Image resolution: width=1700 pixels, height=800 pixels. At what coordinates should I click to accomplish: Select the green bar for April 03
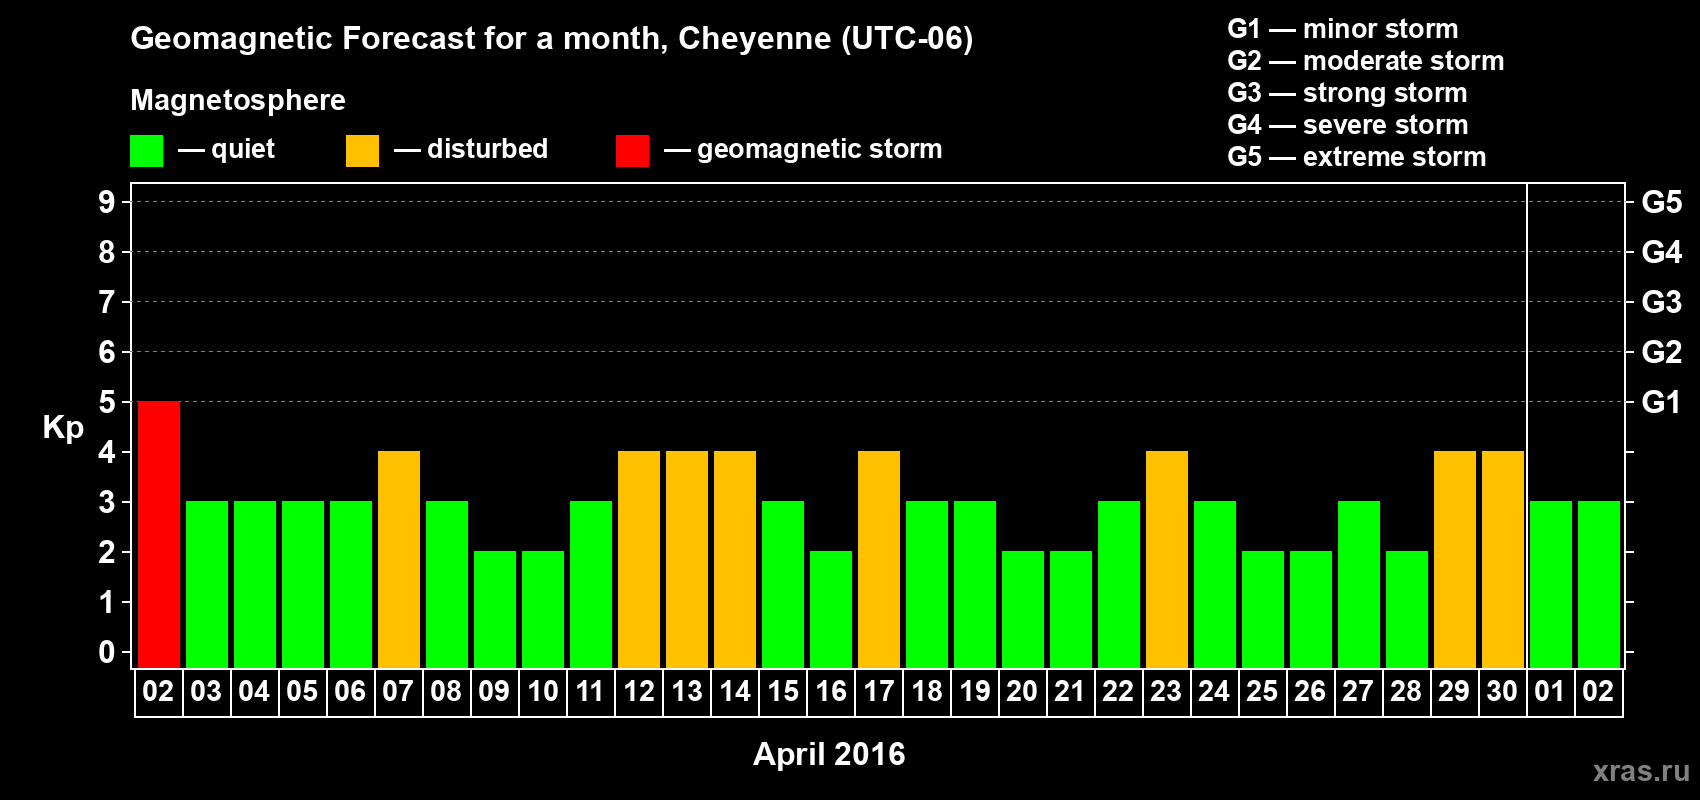pyautogui.click(x=207, y=585)
